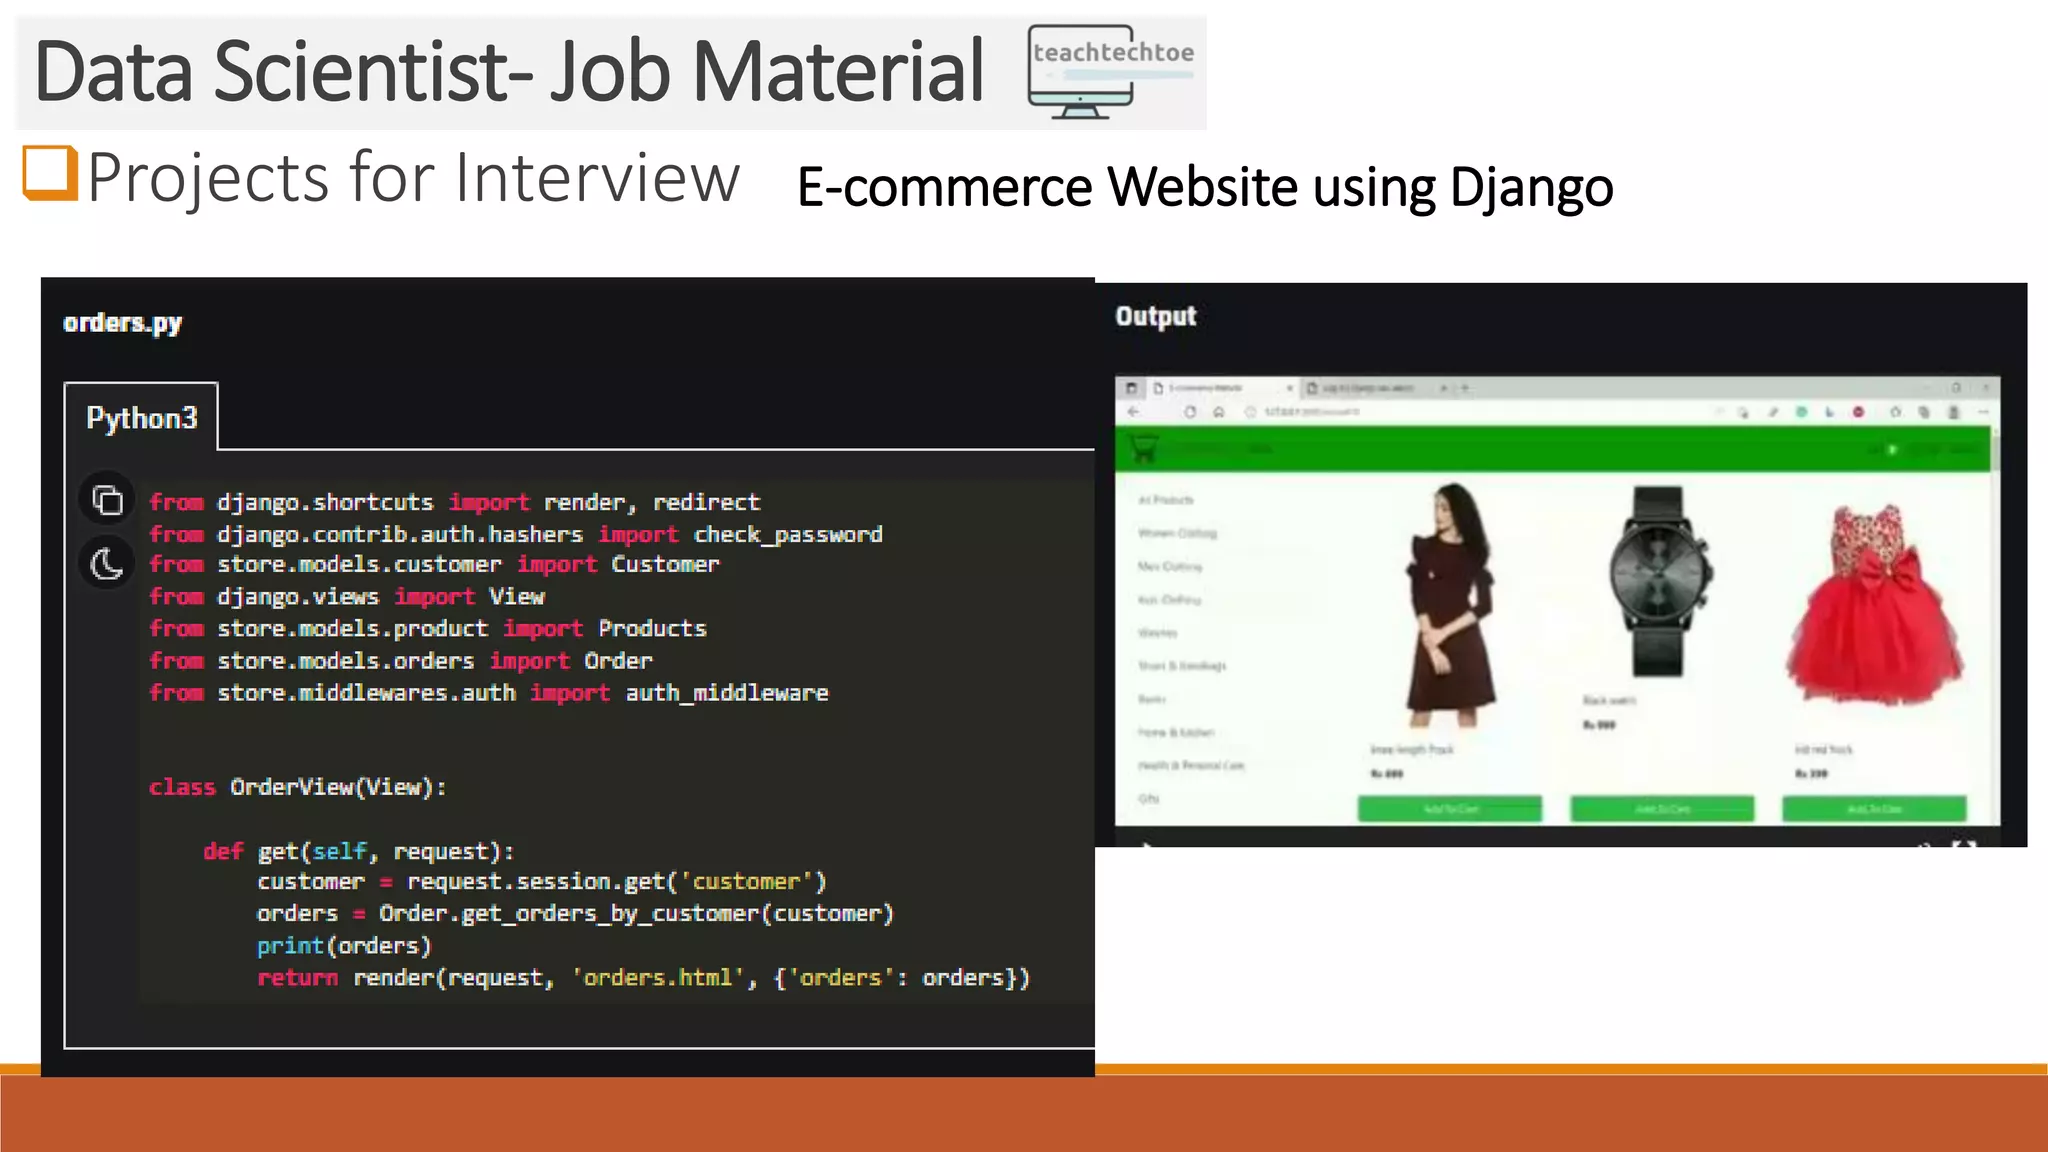
Task: Open Shoes & Handbags category
Action: 1182,666
